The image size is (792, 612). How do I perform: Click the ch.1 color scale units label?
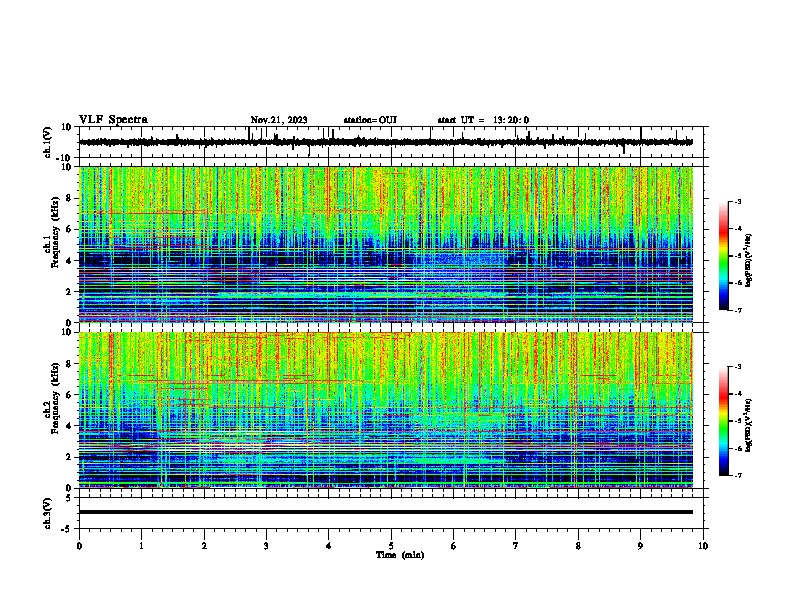click(x=748, y=260)
